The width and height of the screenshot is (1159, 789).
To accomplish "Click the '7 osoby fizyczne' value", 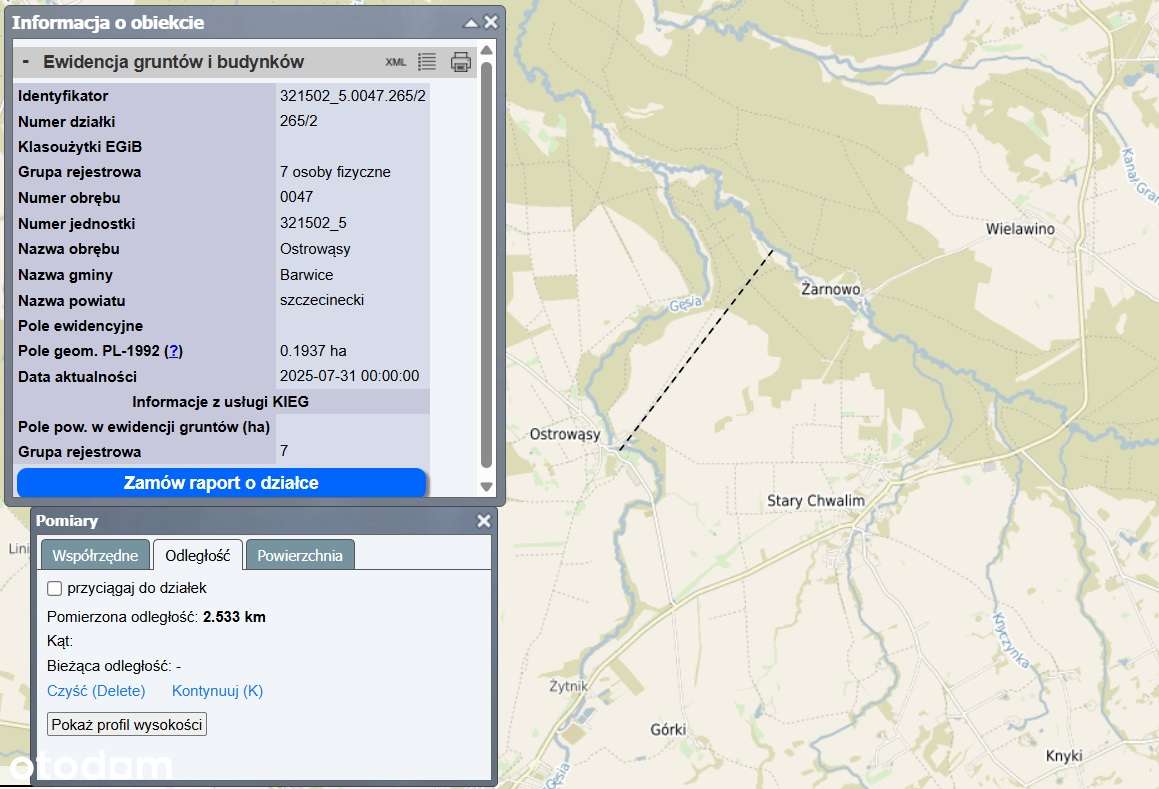I will point(335,172).
